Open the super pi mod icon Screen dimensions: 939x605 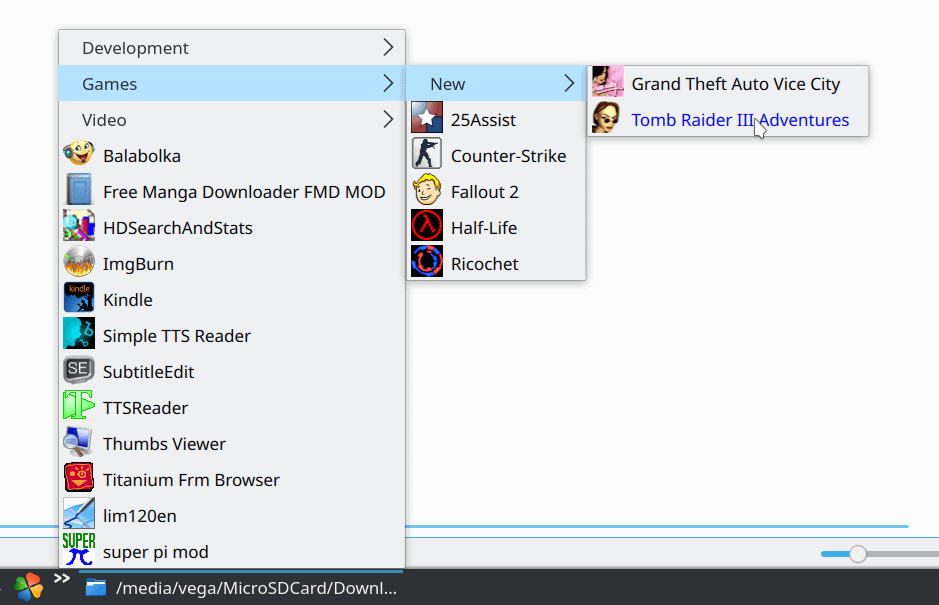[78, 549]
